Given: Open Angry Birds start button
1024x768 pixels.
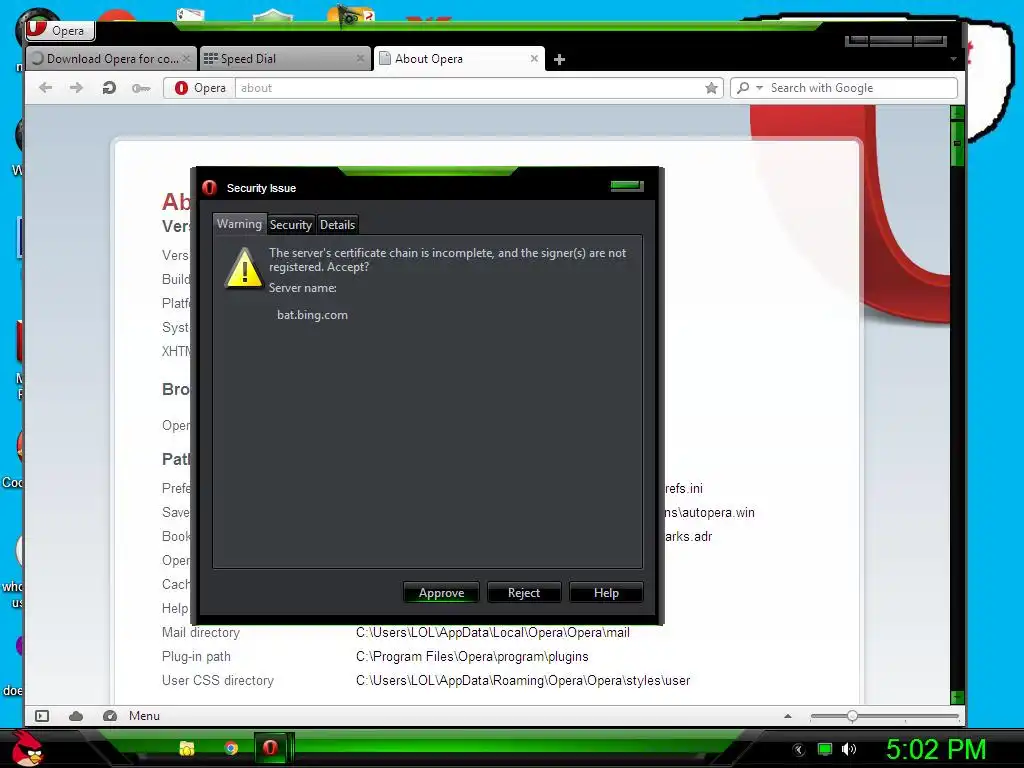Looking at the screenshot, I should coord(26,748).
